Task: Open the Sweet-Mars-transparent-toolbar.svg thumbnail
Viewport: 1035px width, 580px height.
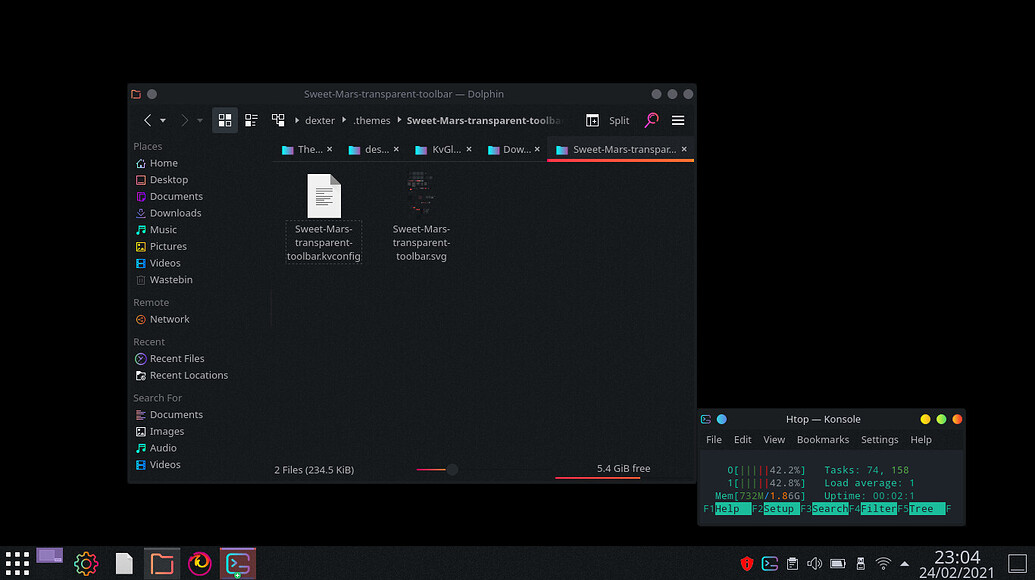Action: pos(420,193)
